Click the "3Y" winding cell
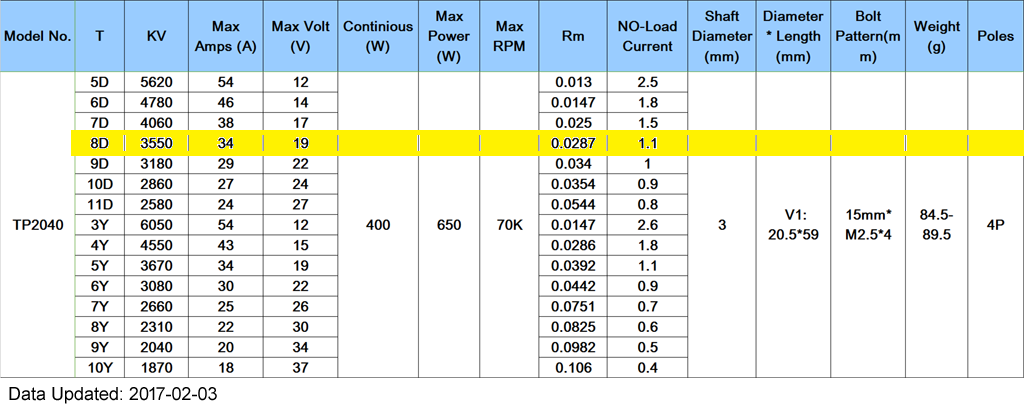This screenshot has height=408, width=1024. pos(99,225)
